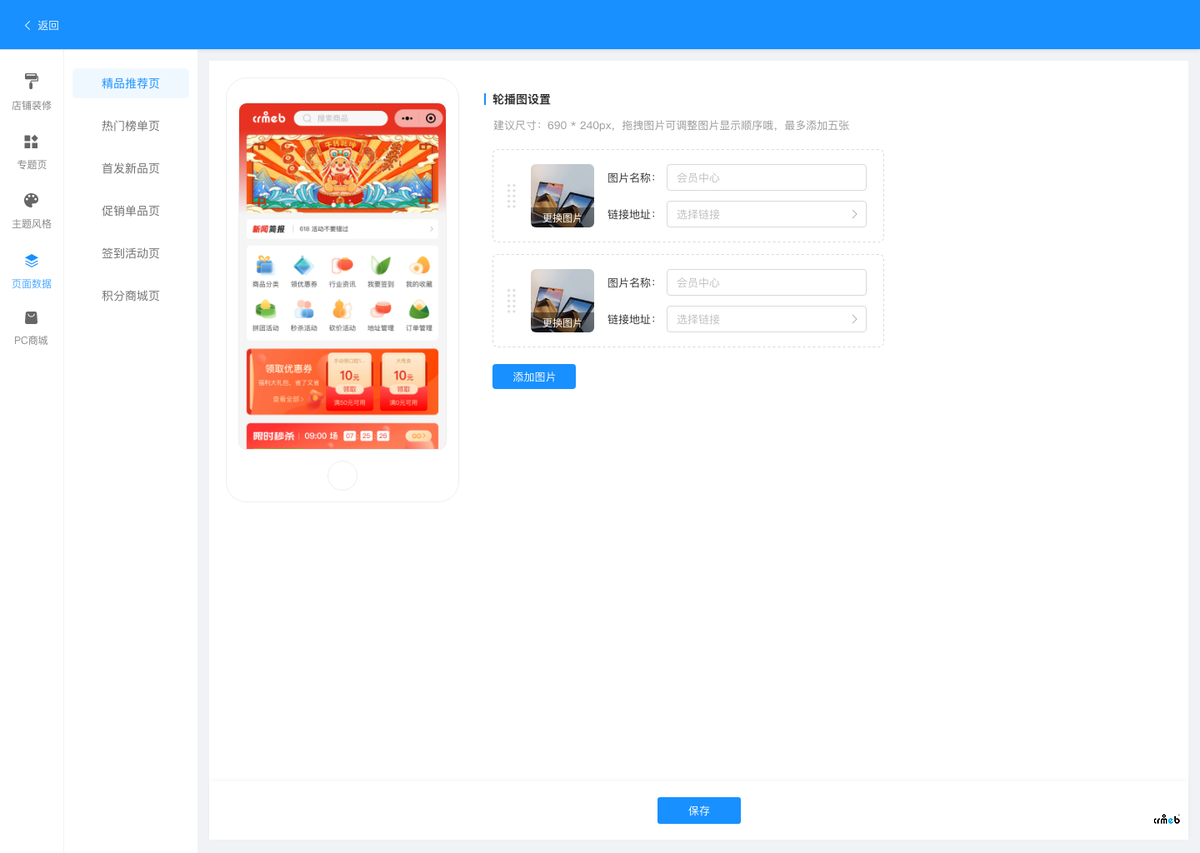
Task: Click the 我的收藏 egg icon in the phone preview
Action: click(419, 265)
